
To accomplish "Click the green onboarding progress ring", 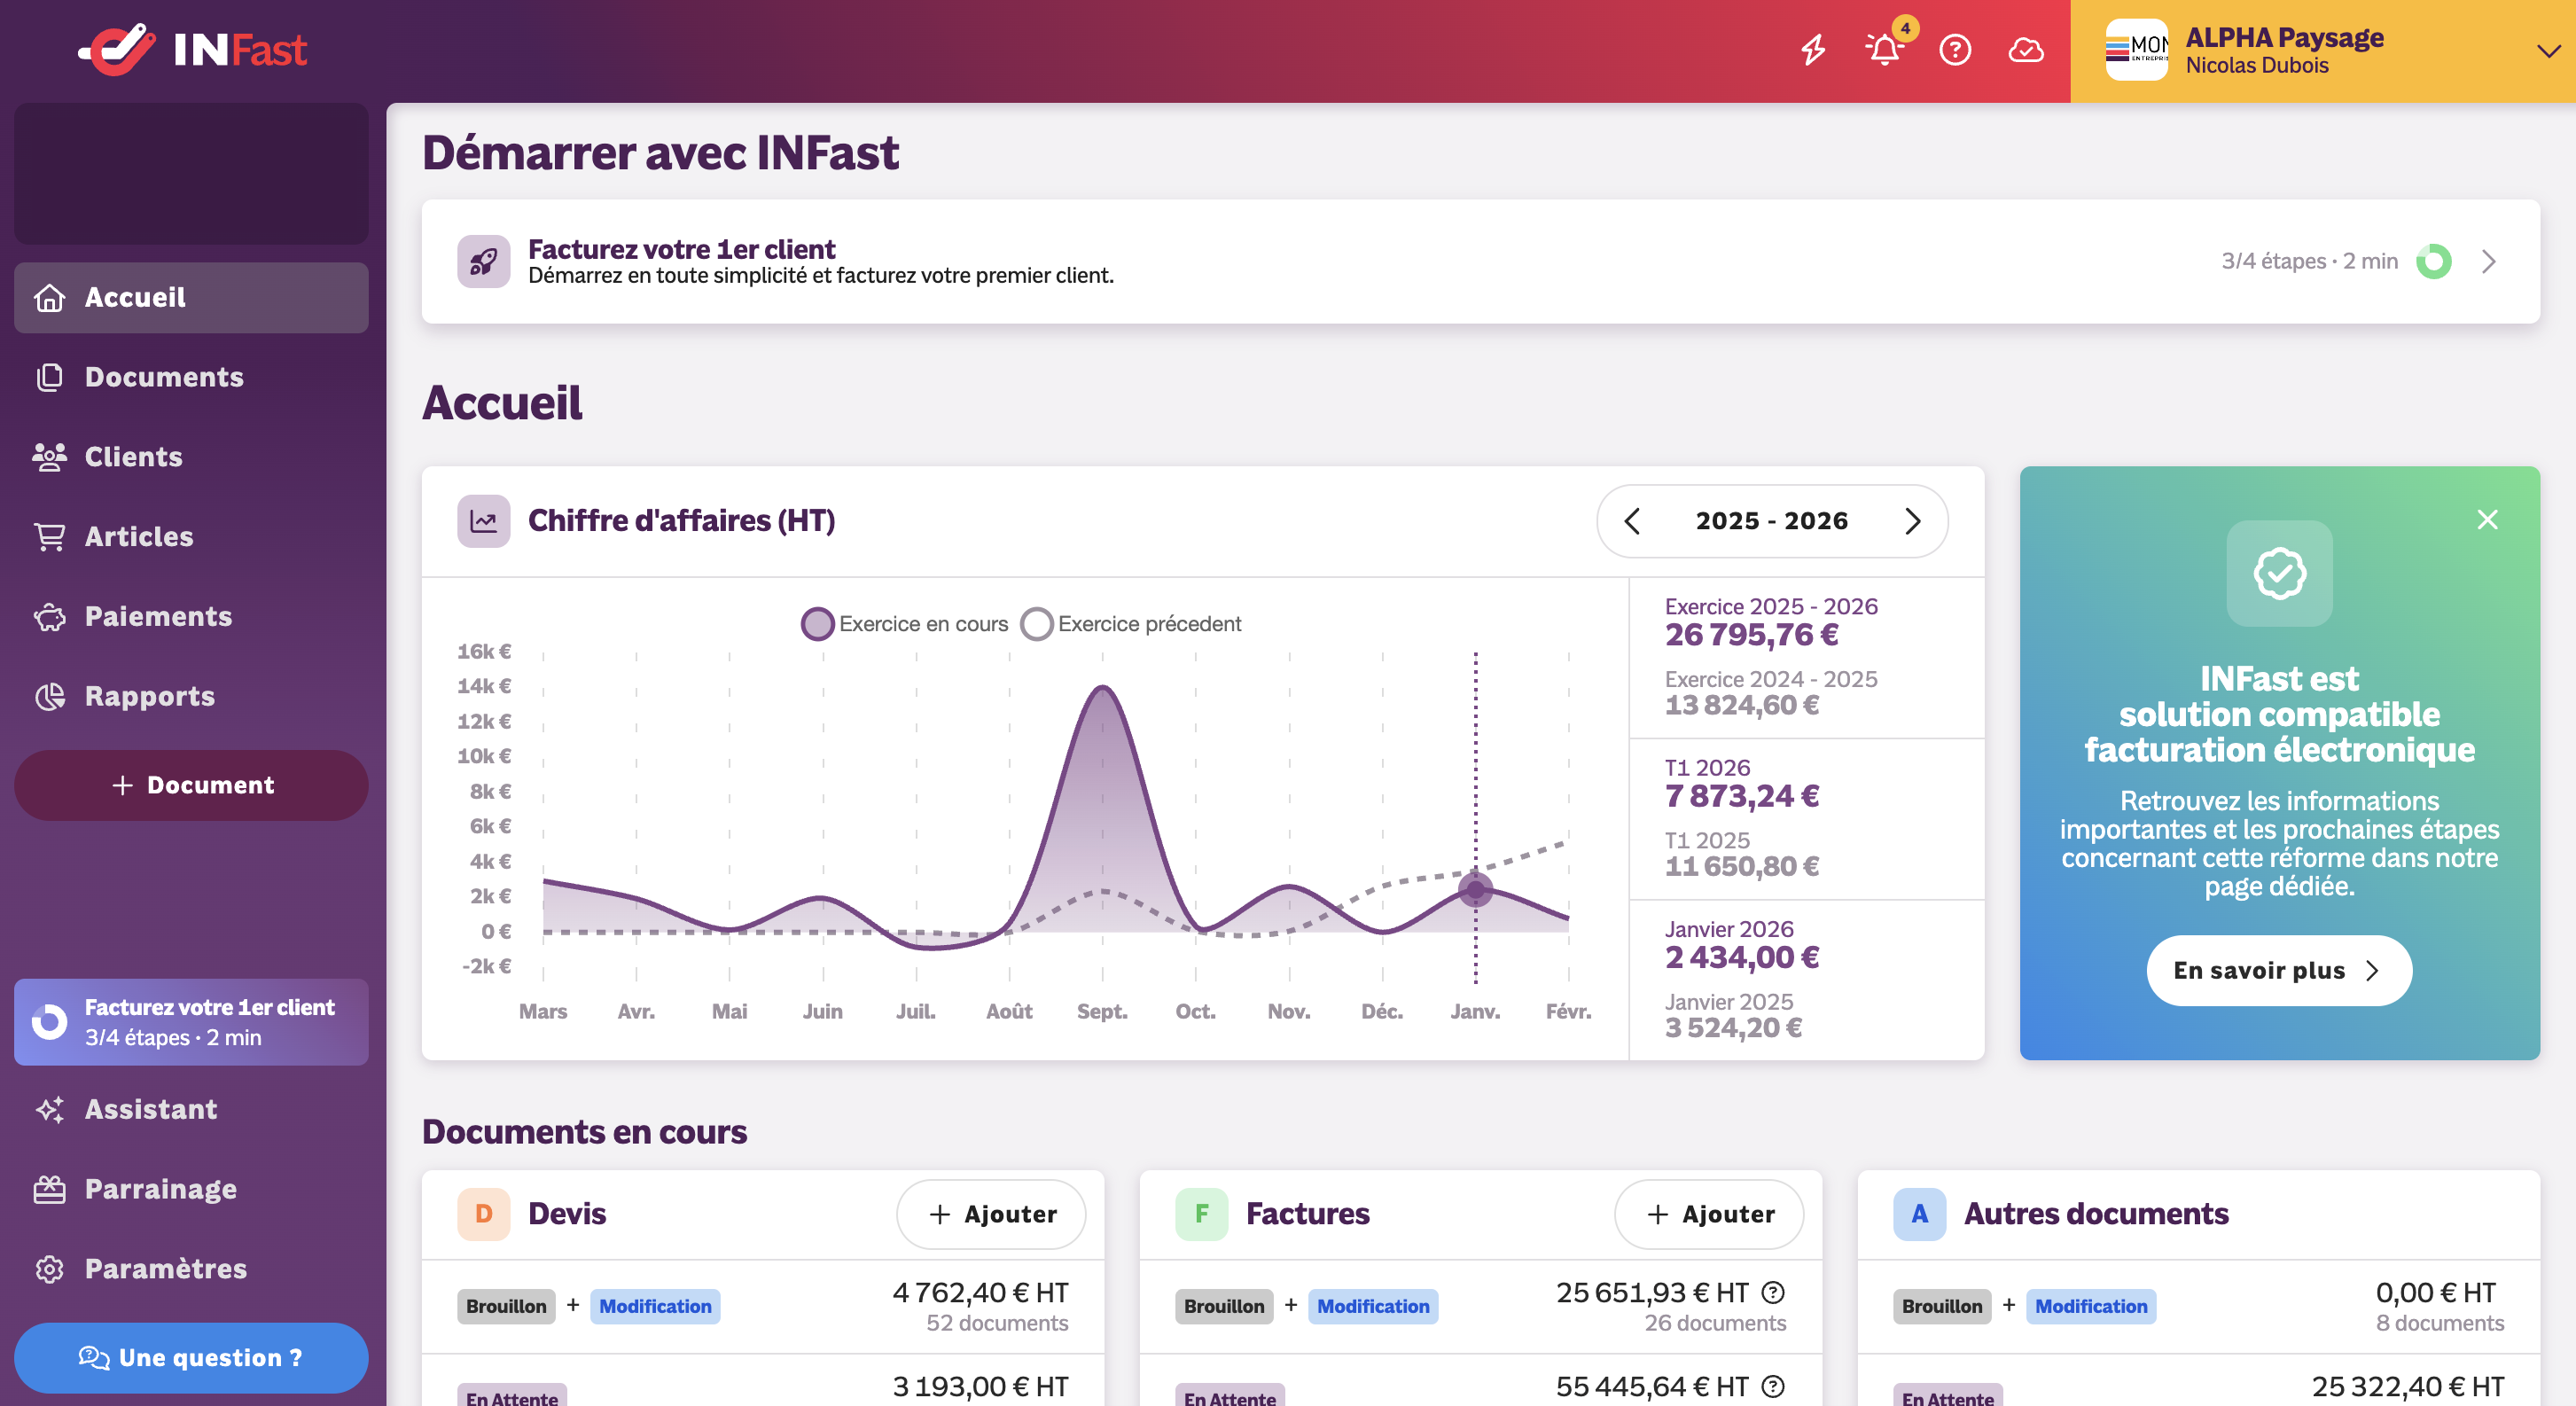I will [x=2434, y=261].
